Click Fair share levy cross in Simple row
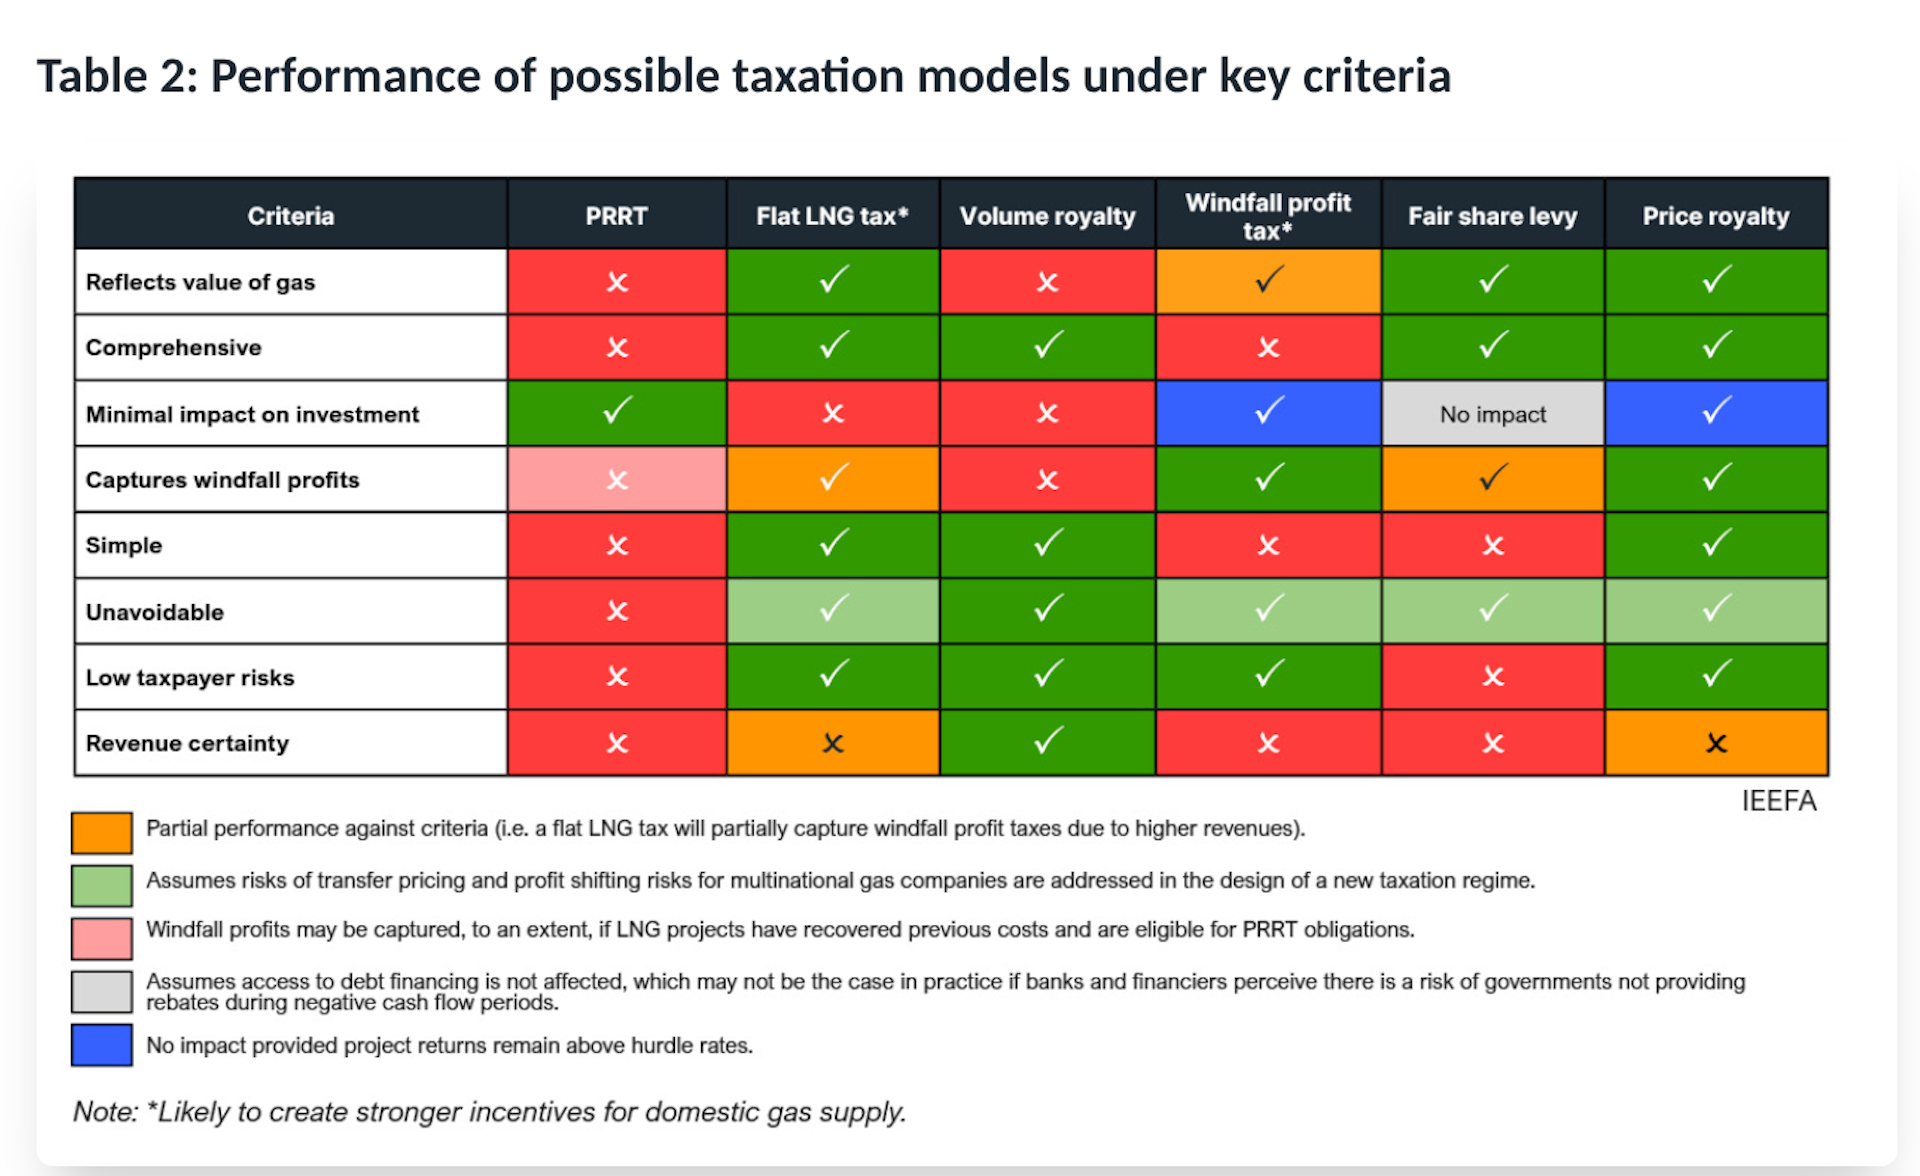This screenshot has height=1176, width=1920. coord(1492,545)
